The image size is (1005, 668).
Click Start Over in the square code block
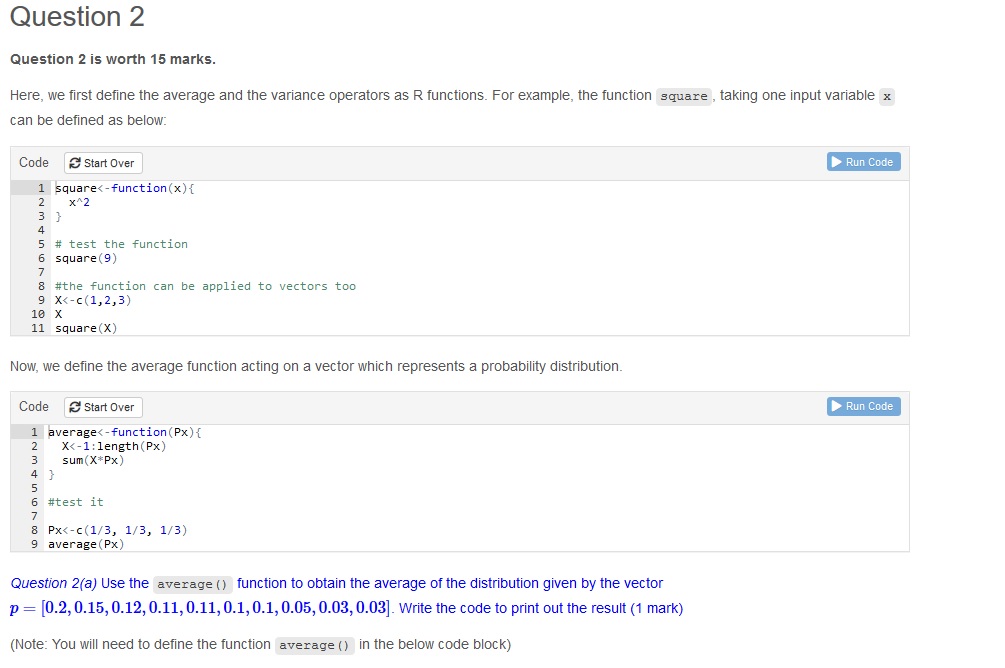(x=103, y=163)
